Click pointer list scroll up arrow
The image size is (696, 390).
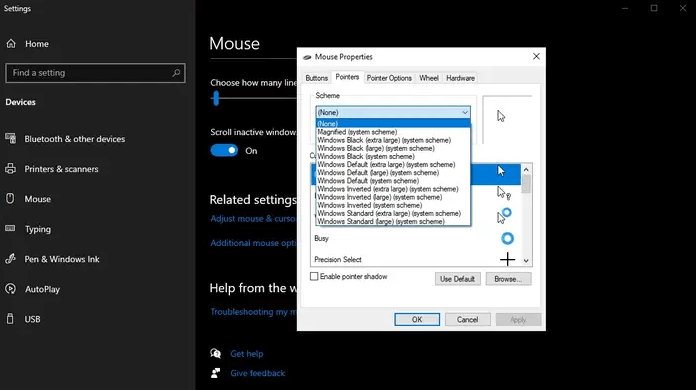click(x=526, y=169)
